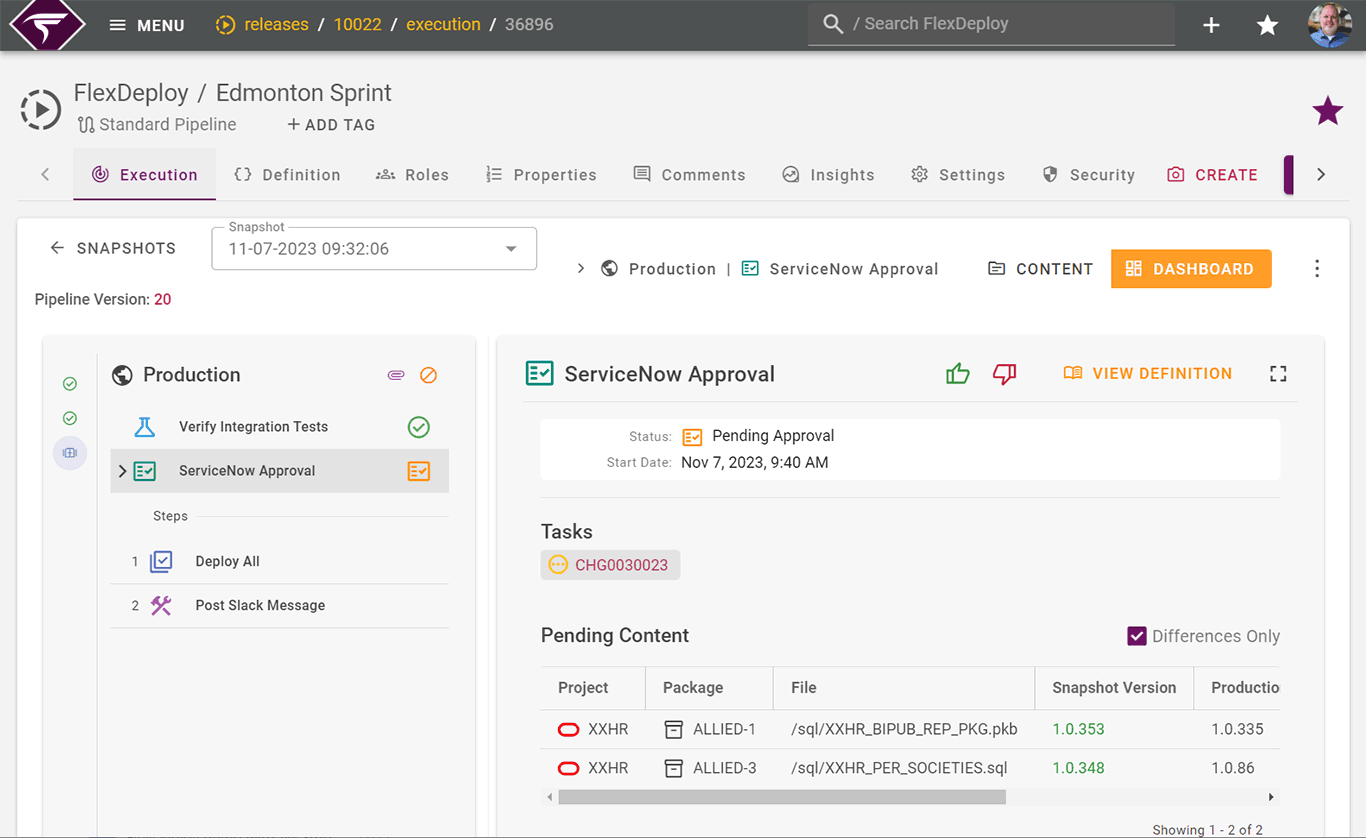Image resolution: width=1366 pixels, height=838 pixels.
Task: Click ALLIED-1 package cell
Action: pos(711,730)
